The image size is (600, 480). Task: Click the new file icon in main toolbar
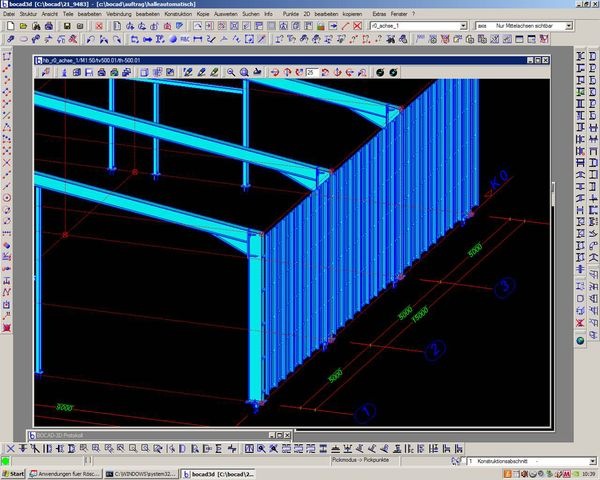point(9,25)
